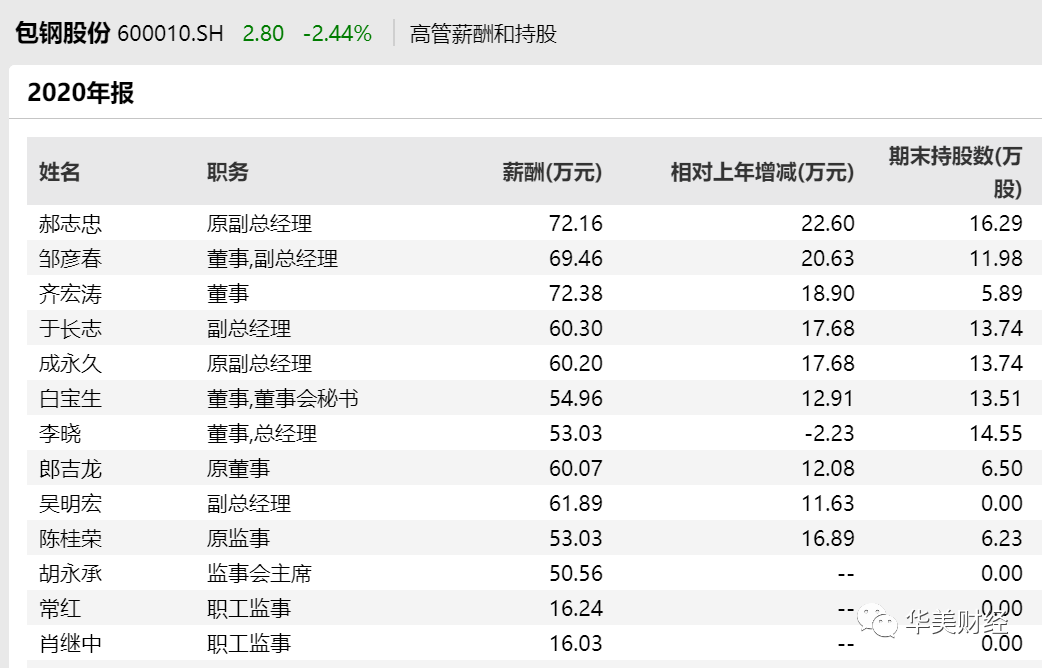
Task: Select the stock code 600010.SH
Action: [170, 34]
